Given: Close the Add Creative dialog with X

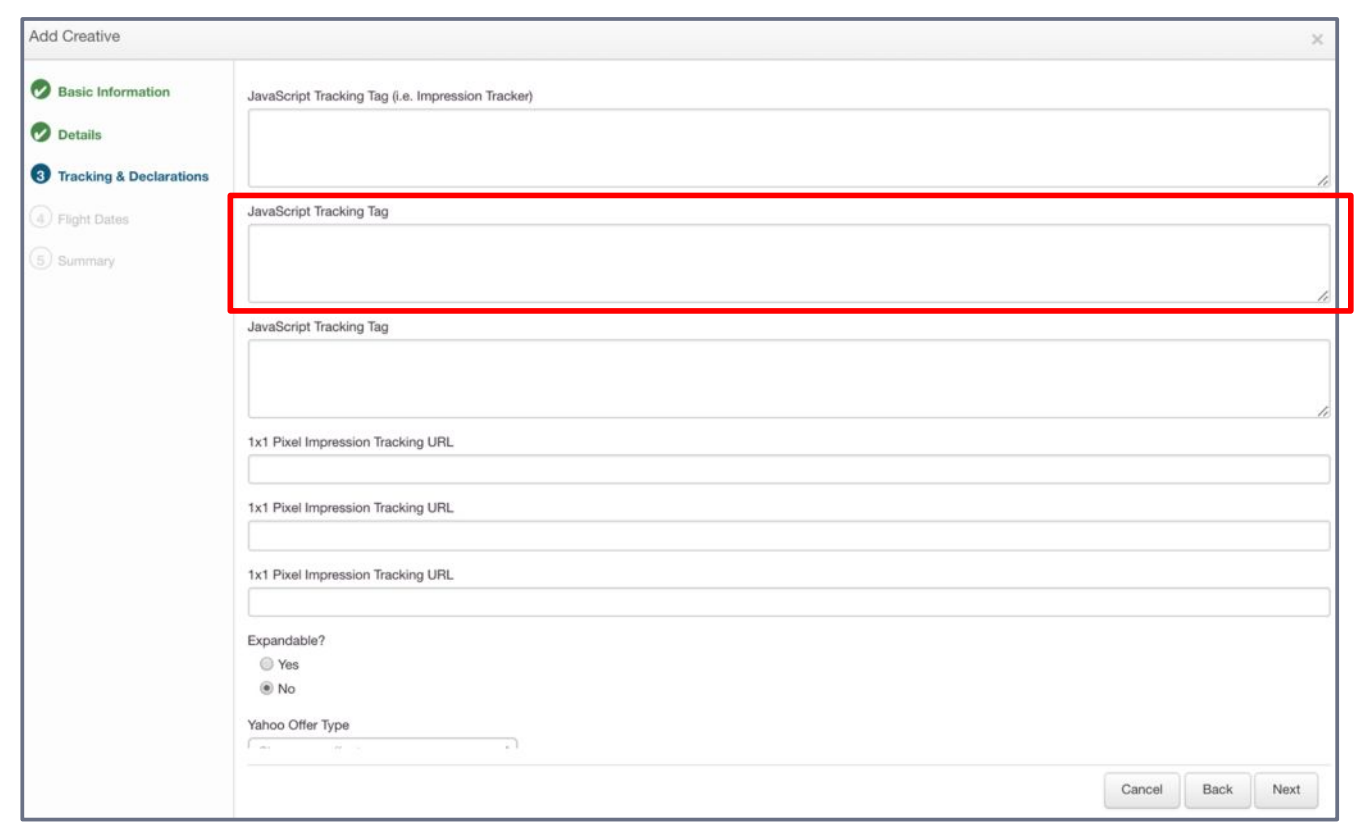Looking at the screenshot, I should [1316, 39].
